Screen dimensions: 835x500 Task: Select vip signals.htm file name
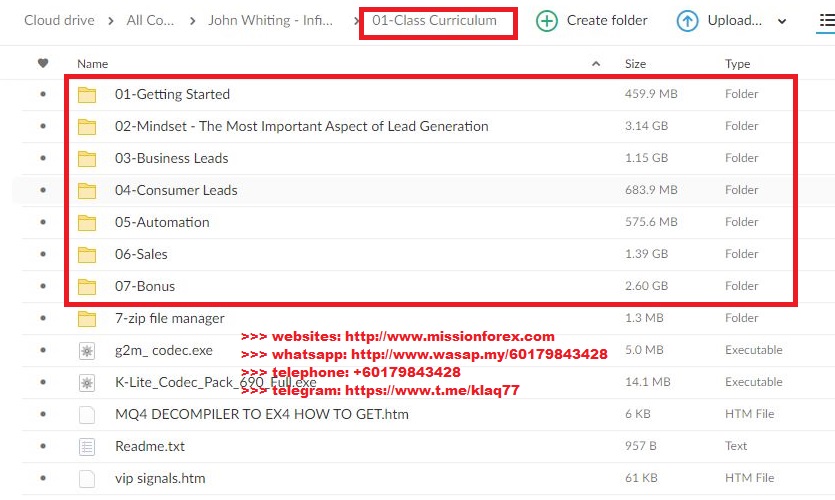pos(160,478)
